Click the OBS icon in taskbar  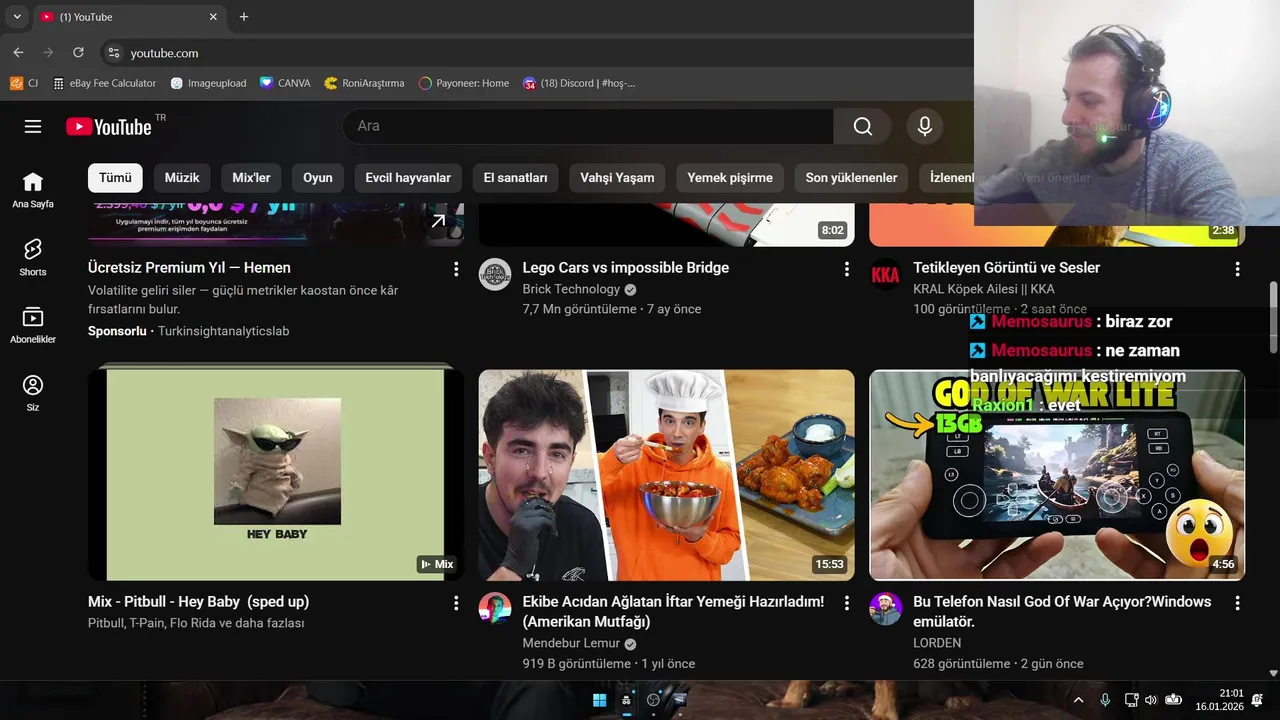654,700
